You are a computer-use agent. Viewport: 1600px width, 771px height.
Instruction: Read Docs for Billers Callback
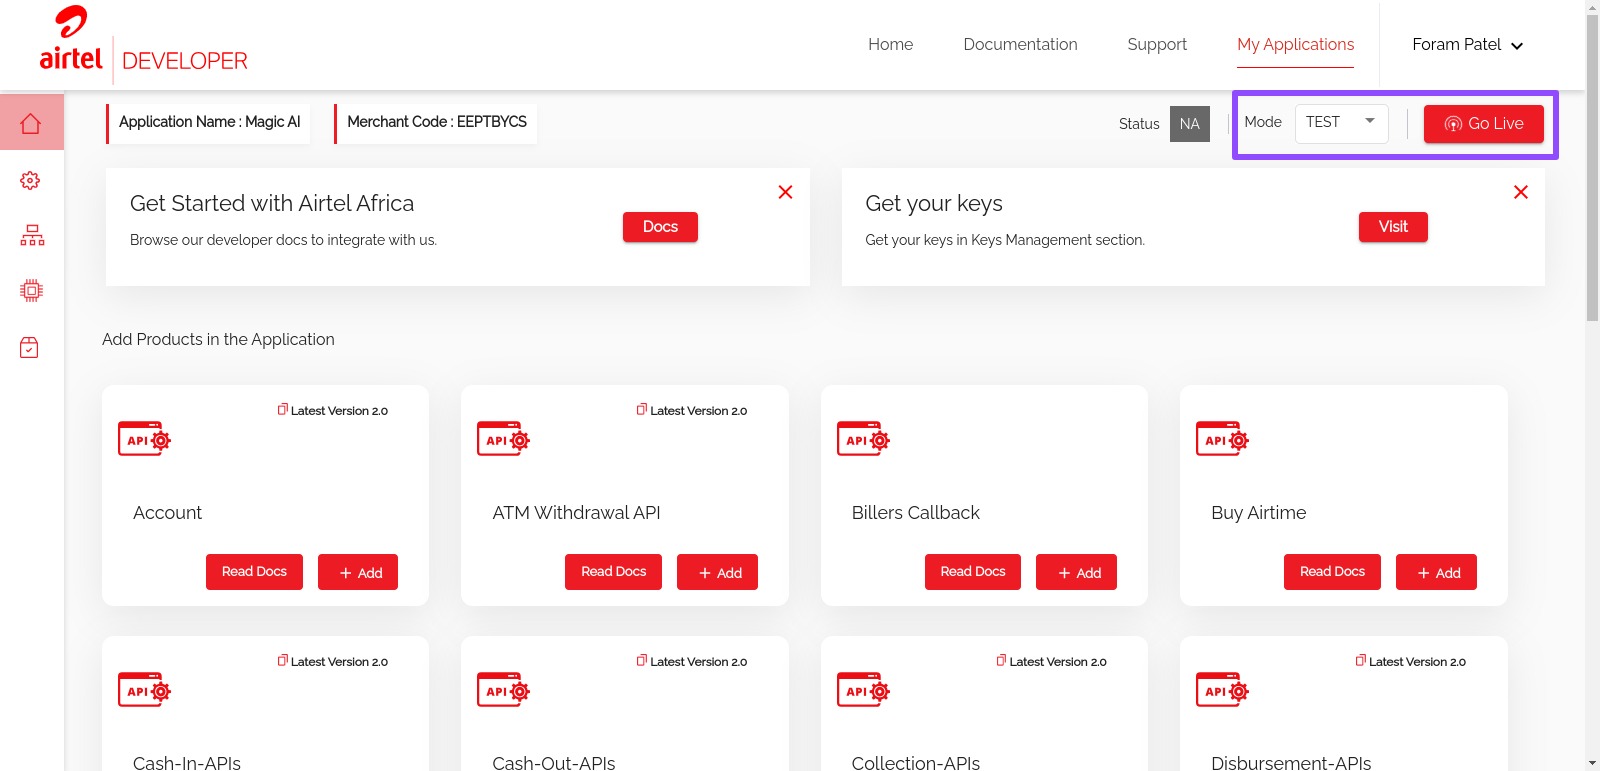(x=973, y=572)
